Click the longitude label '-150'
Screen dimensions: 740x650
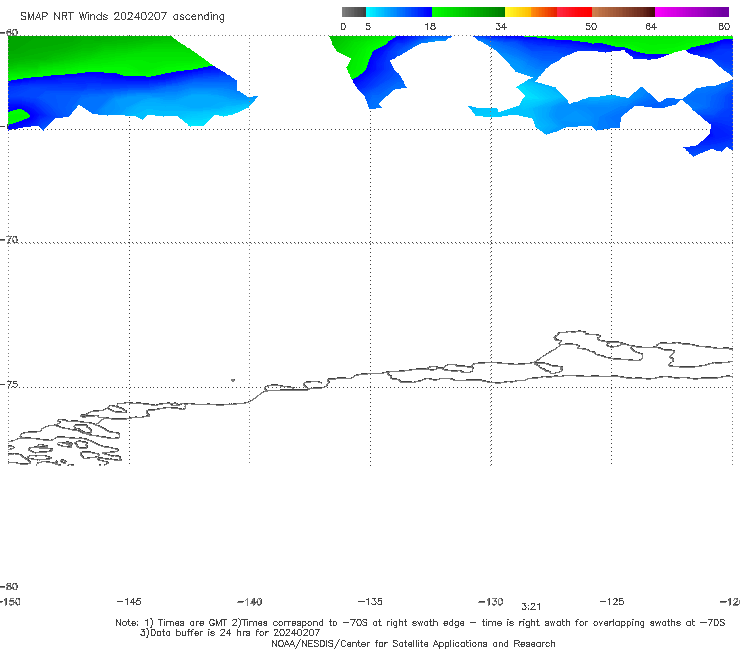coord(10,601)
